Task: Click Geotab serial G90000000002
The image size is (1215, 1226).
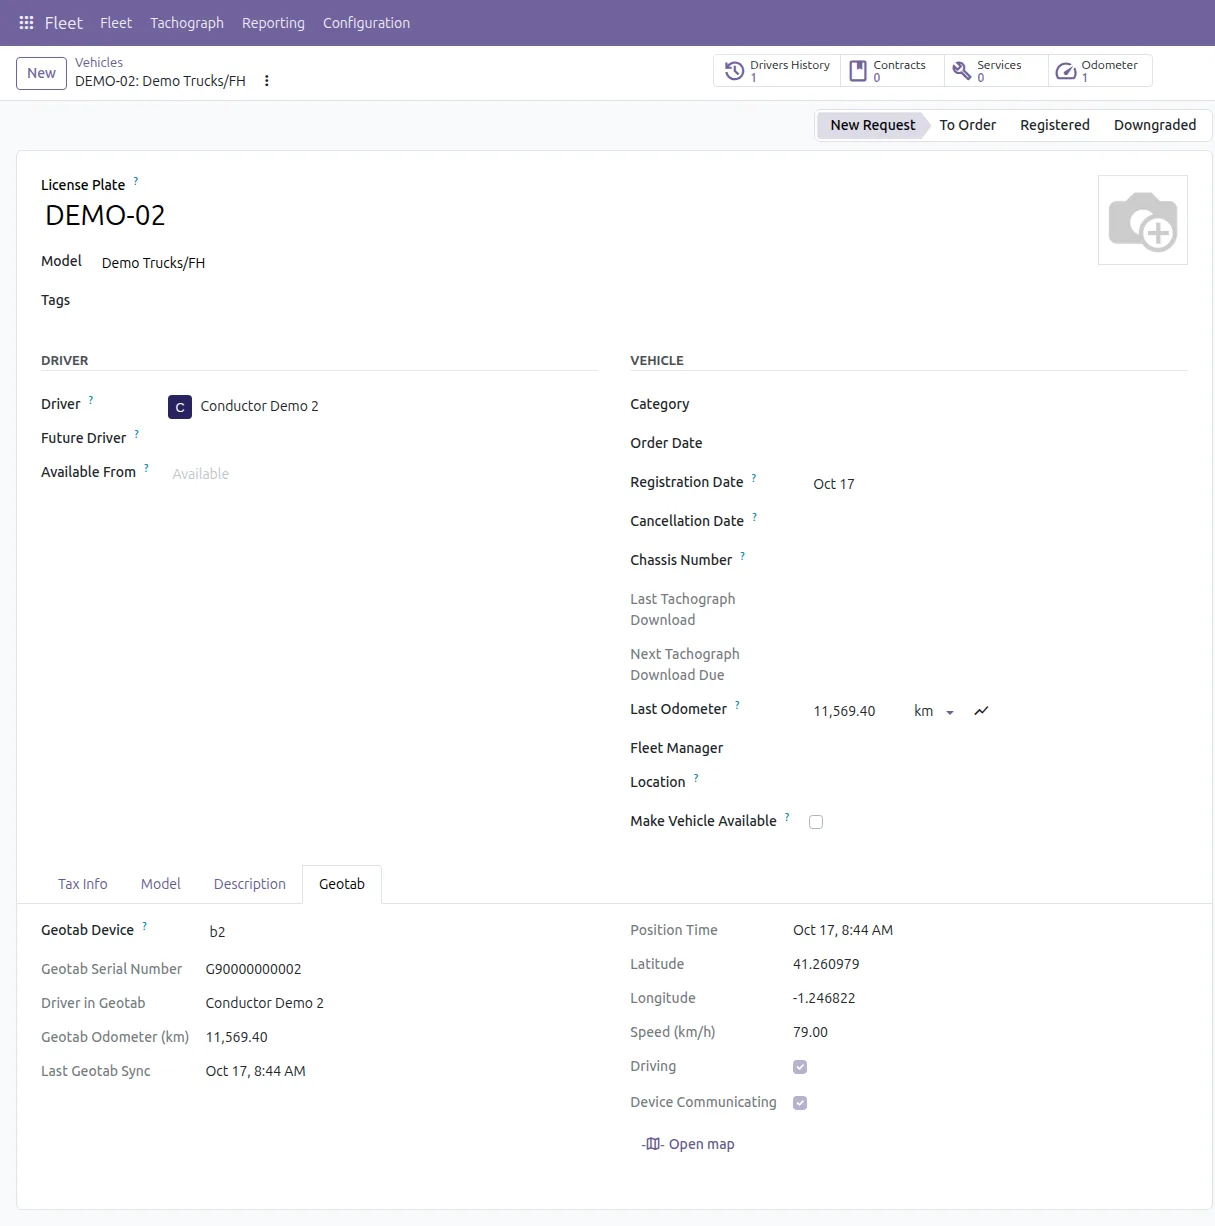Action: click(x=254, y=969)
